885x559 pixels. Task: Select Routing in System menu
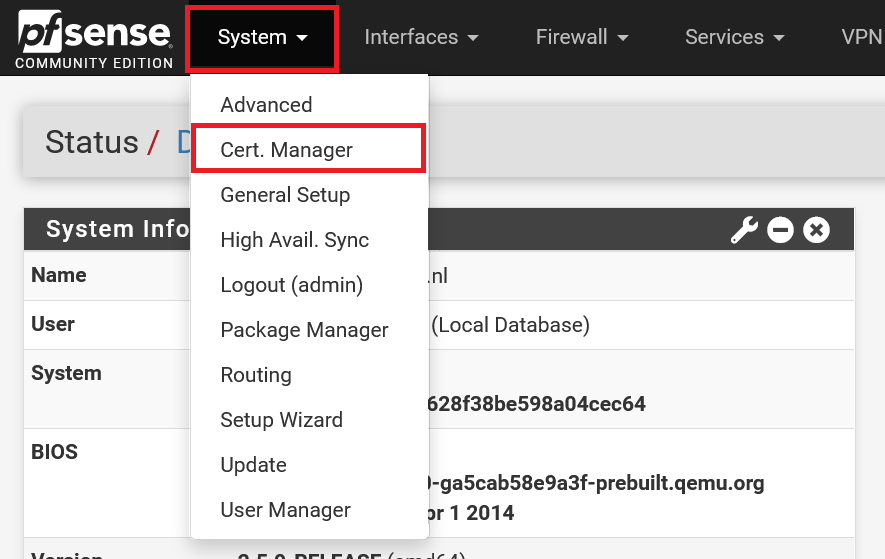[x=256, y=375]
